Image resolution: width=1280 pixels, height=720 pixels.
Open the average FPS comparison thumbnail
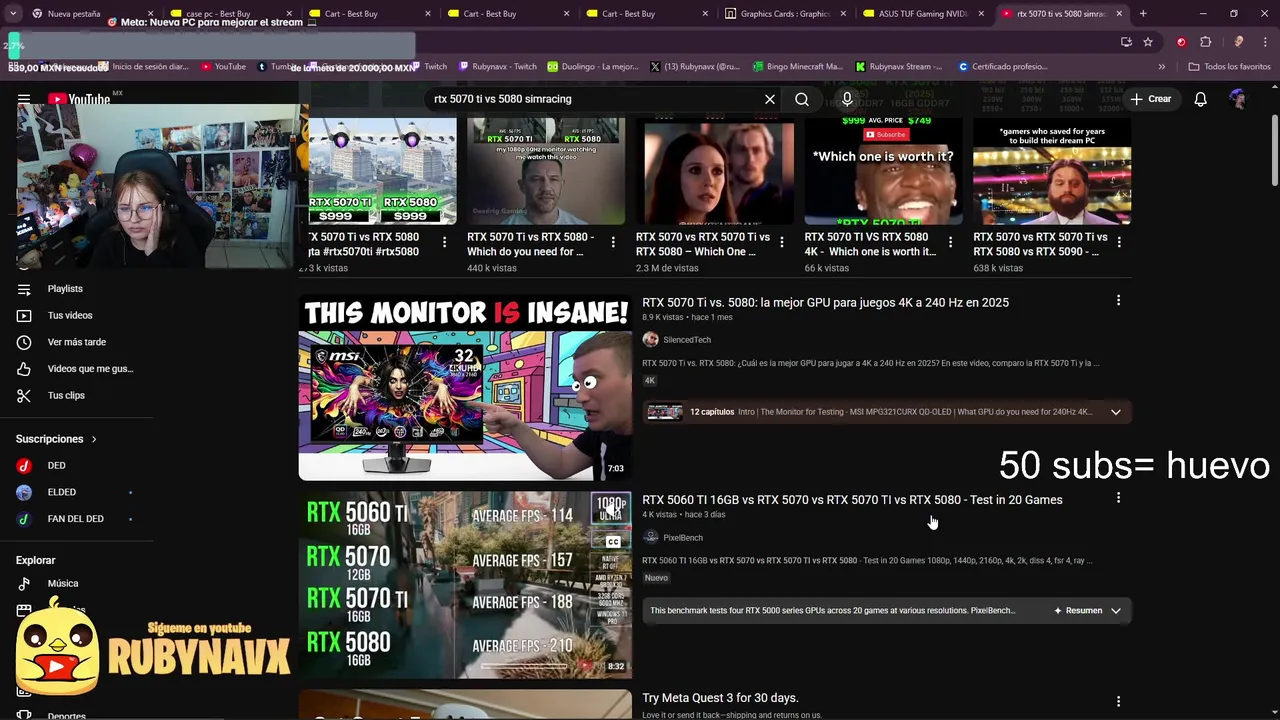(465, 585)
